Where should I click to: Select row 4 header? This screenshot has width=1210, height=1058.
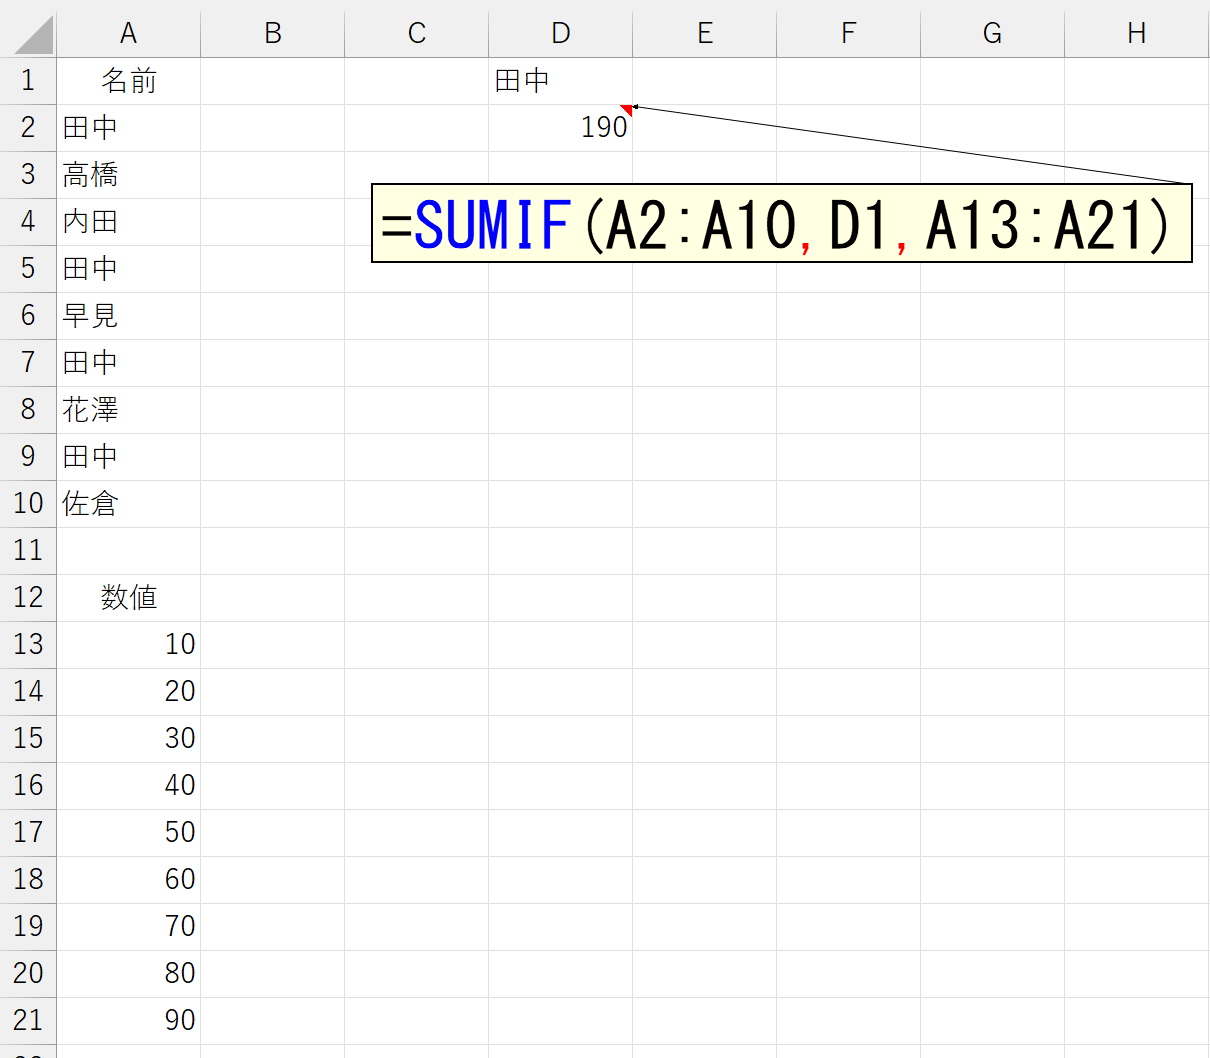pyautogui.click(x=28, y=222)
